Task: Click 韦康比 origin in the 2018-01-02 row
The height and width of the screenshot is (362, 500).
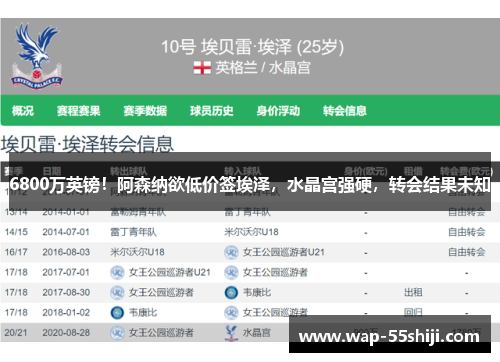Action: point(143,312)
